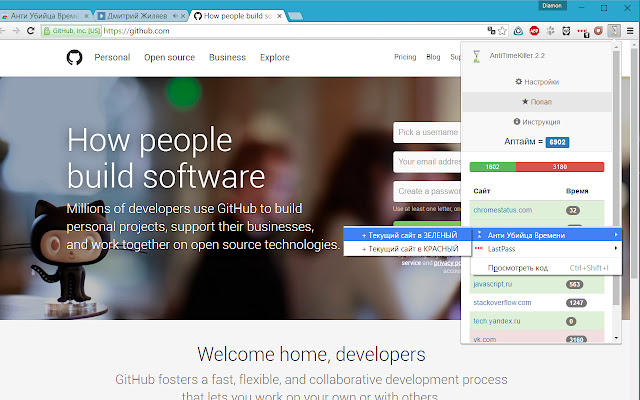Click the grey paw extension icon

click(x=550, y=31)
